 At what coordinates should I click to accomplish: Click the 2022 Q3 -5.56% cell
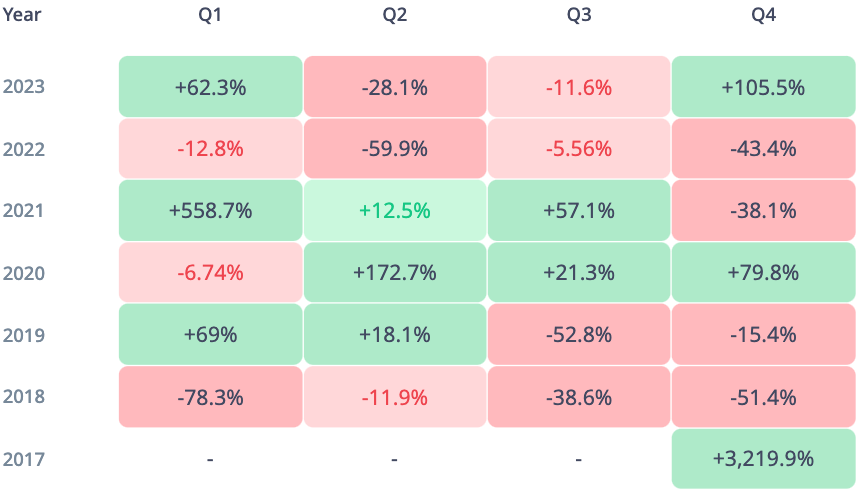(579, 149)
